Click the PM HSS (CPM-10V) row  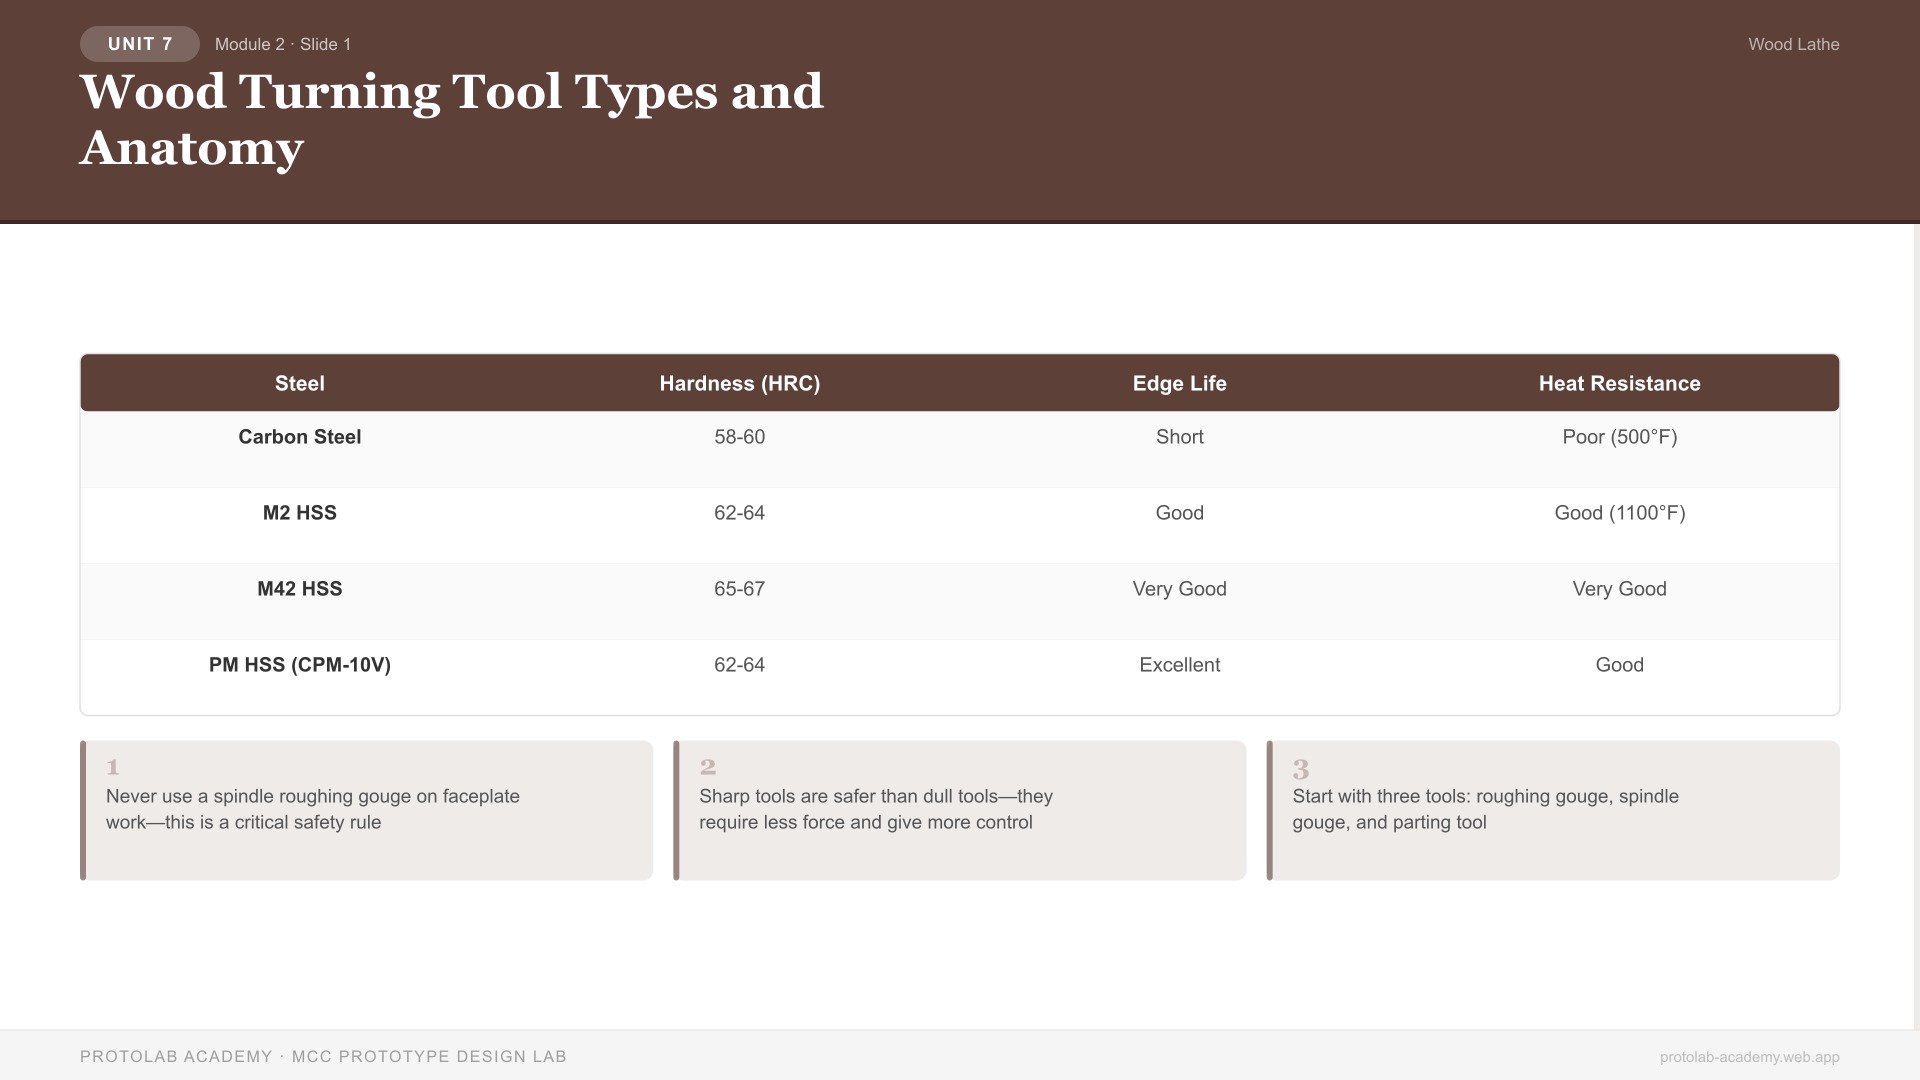pos(299,664)
